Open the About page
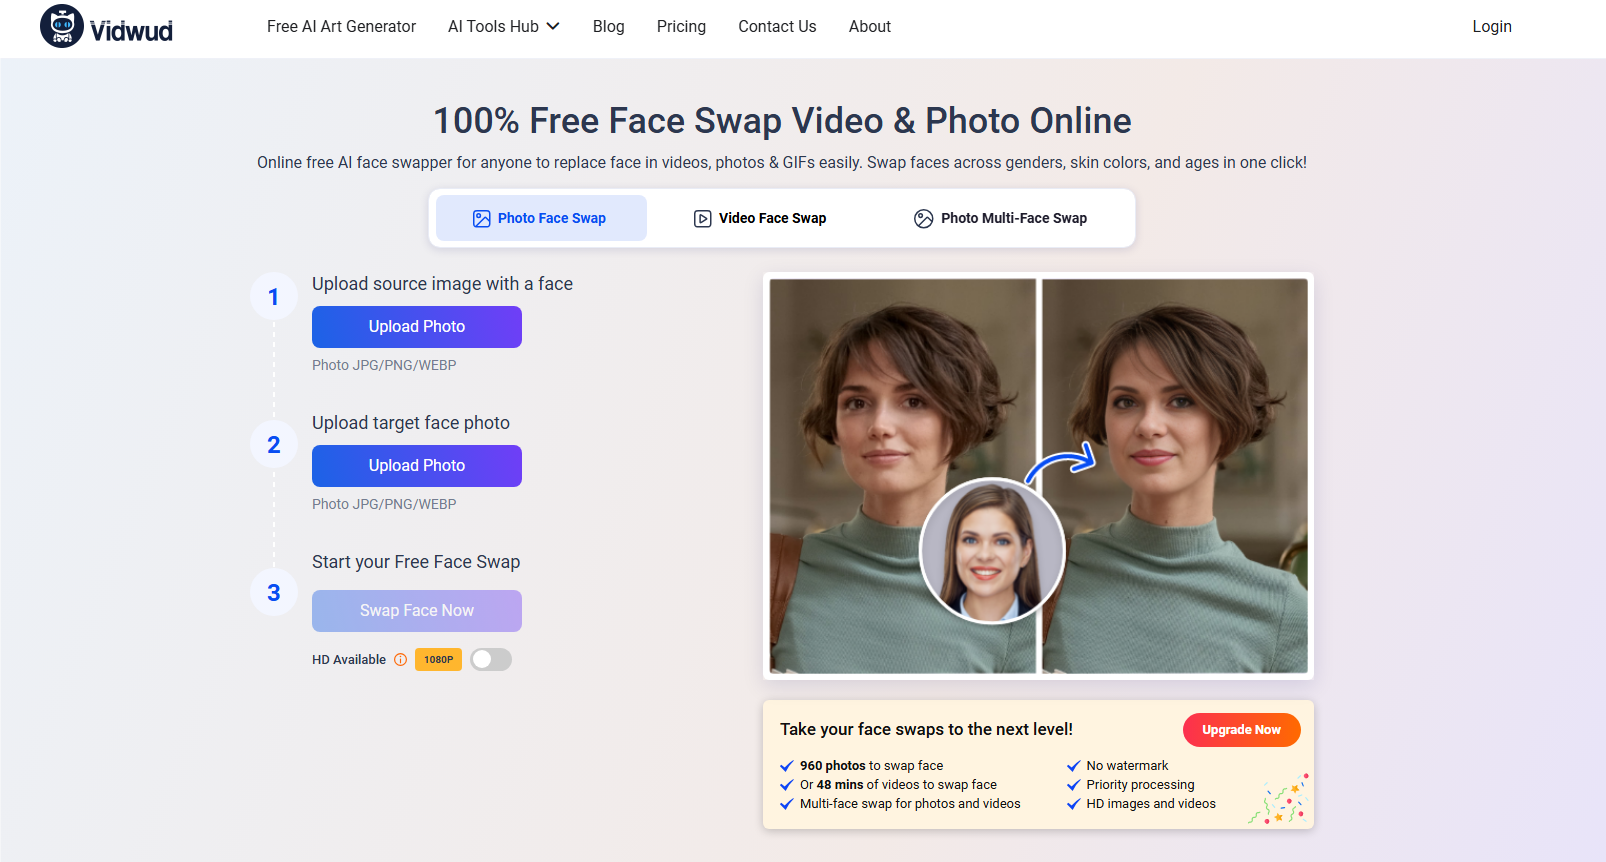1606x862 pixels. 870,27
